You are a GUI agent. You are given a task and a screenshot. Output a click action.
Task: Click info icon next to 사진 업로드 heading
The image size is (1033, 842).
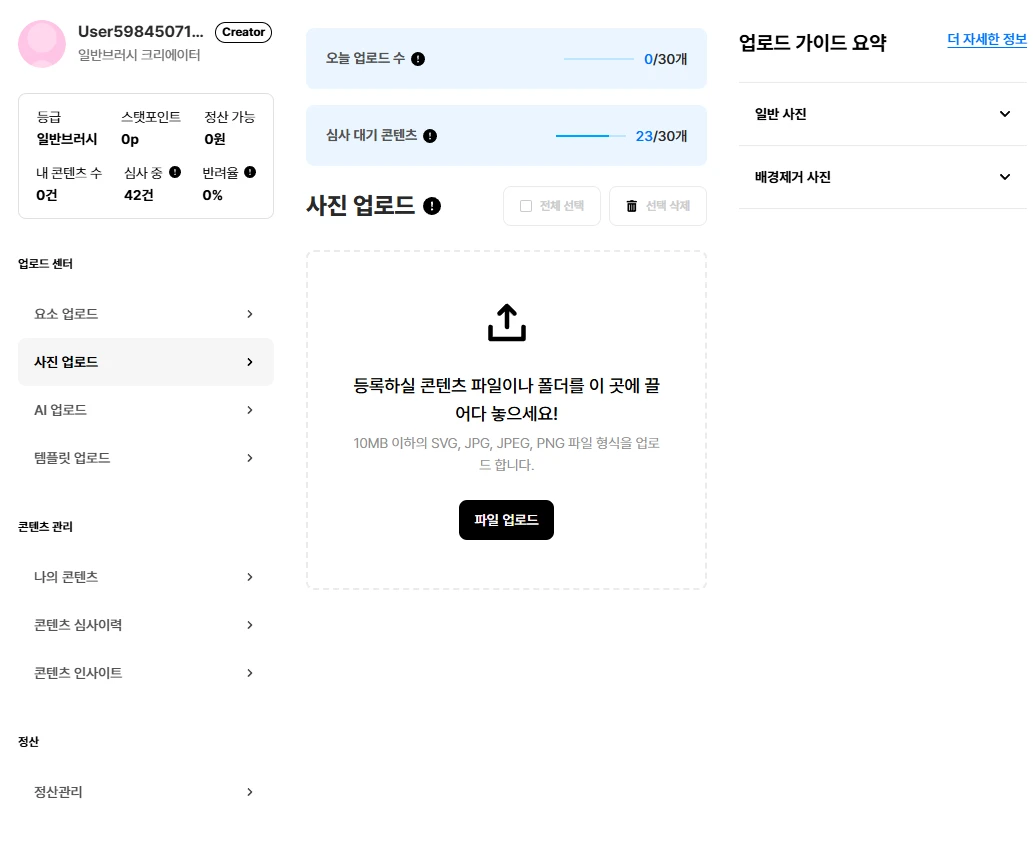click(x=431, y=206)
